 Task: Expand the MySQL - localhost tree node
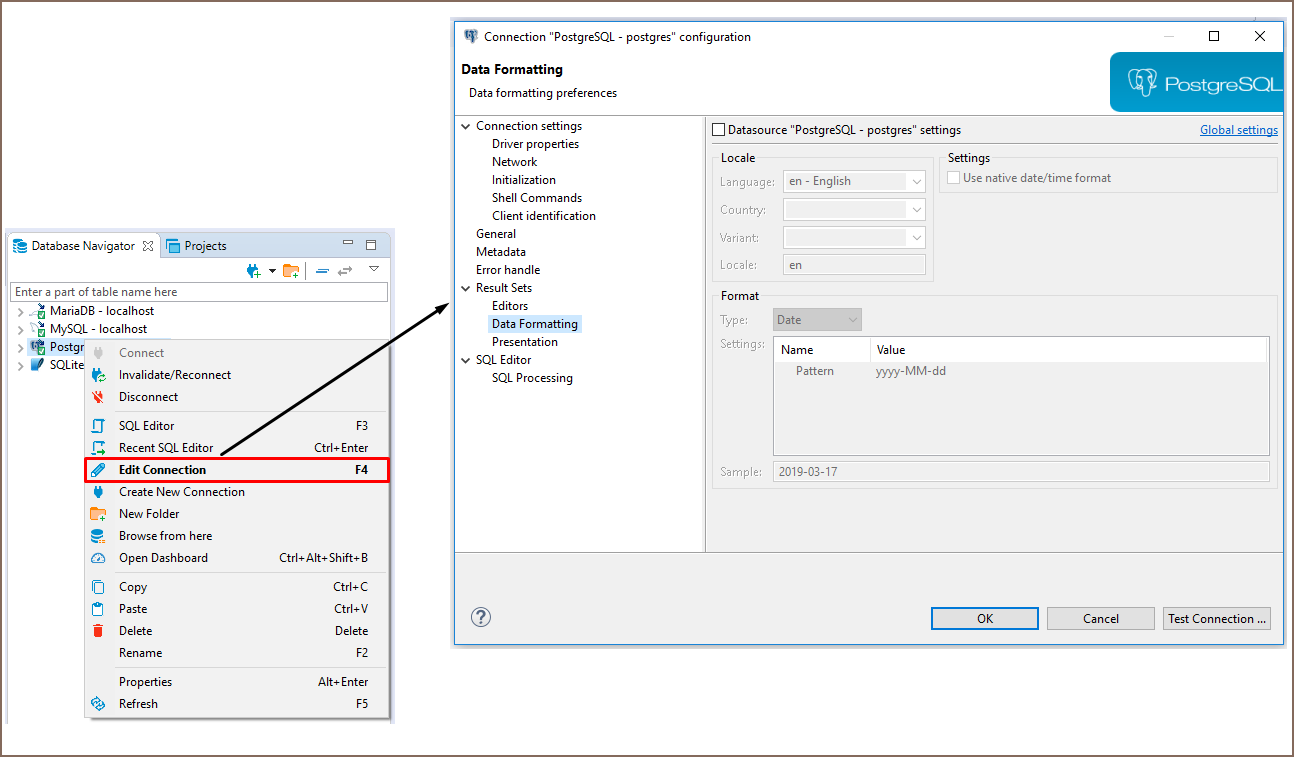pyautogui.click(x=20, y=329)
